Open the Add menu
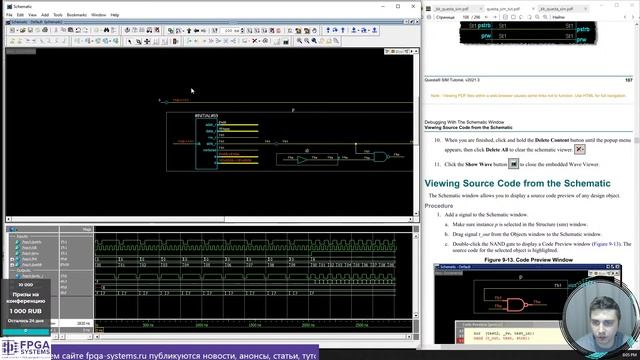Image resolution: width=640 pixels, height=360 pixels. (45, 15)
